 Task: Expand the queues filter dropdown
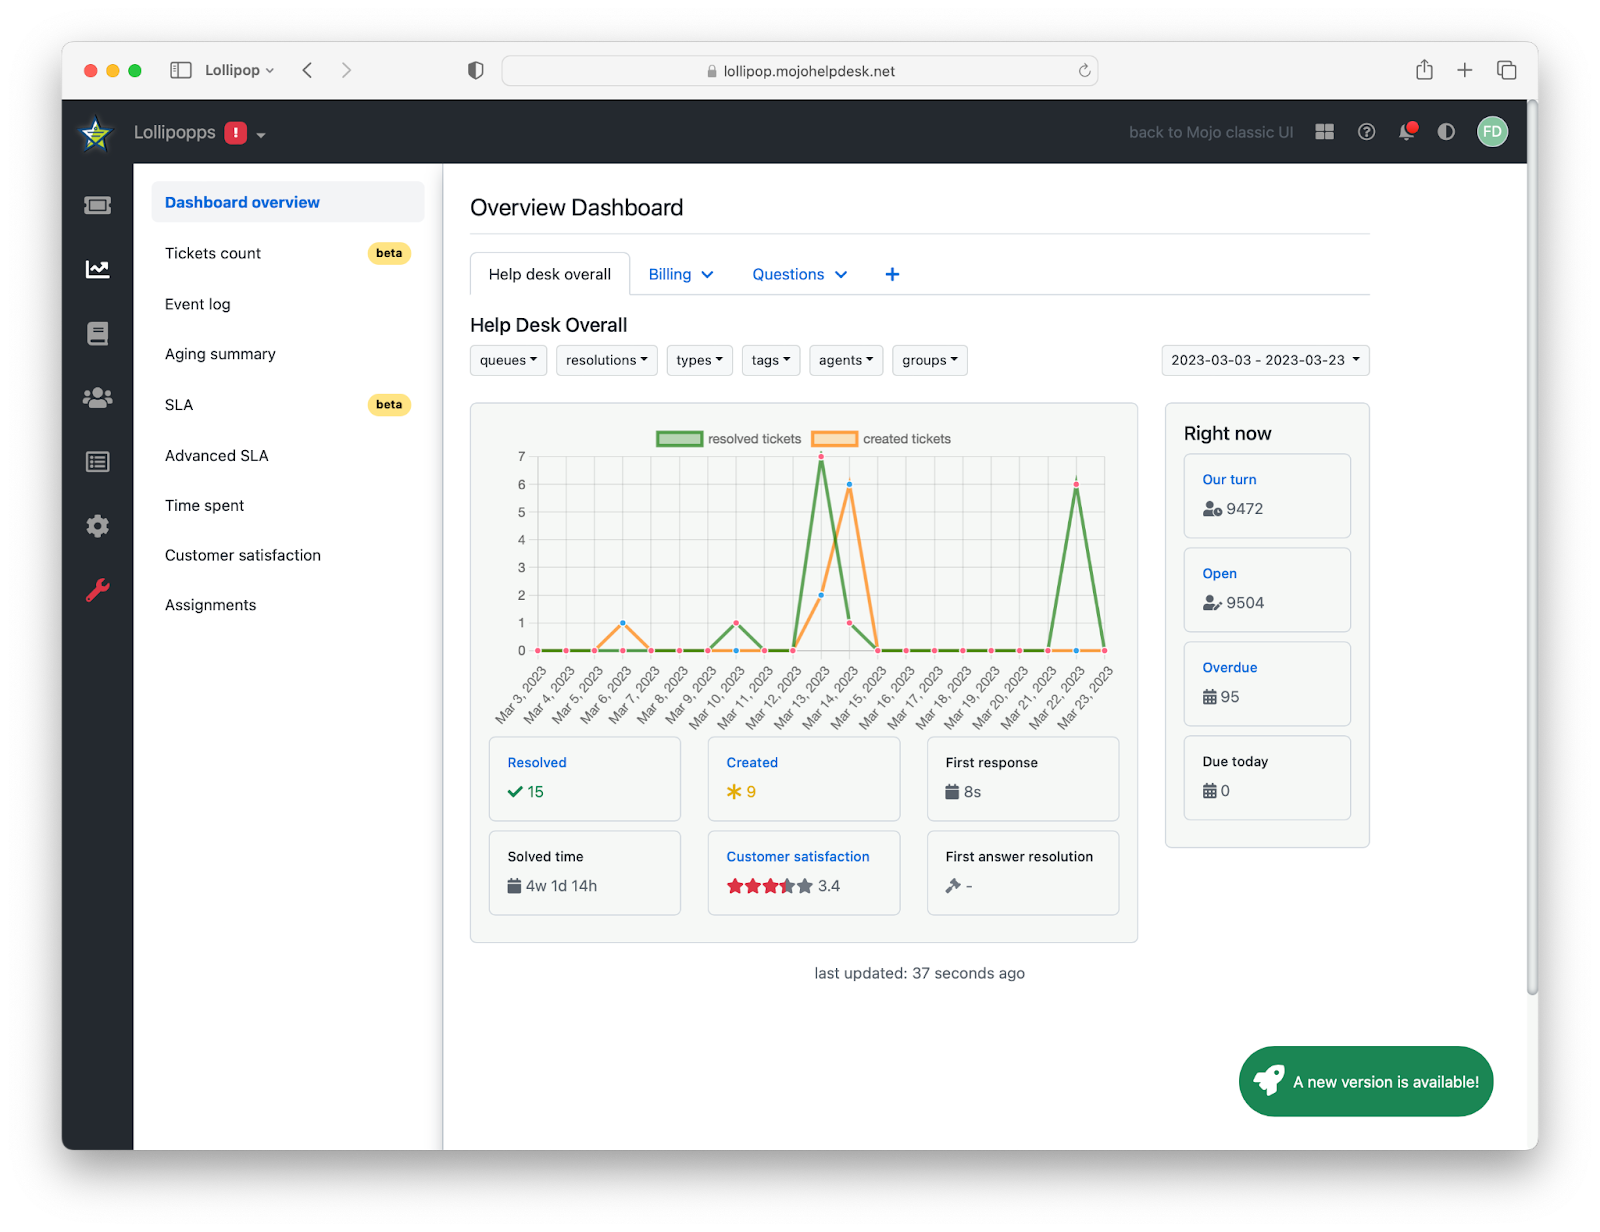[508, 360]
